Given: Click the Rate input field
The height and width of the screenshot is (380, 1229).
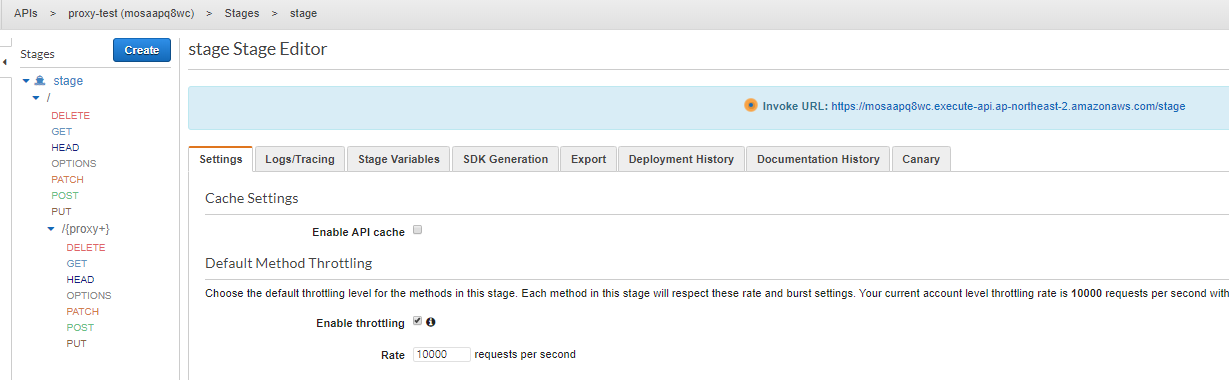Looking at the screenshot, I should tap(441, 354).
